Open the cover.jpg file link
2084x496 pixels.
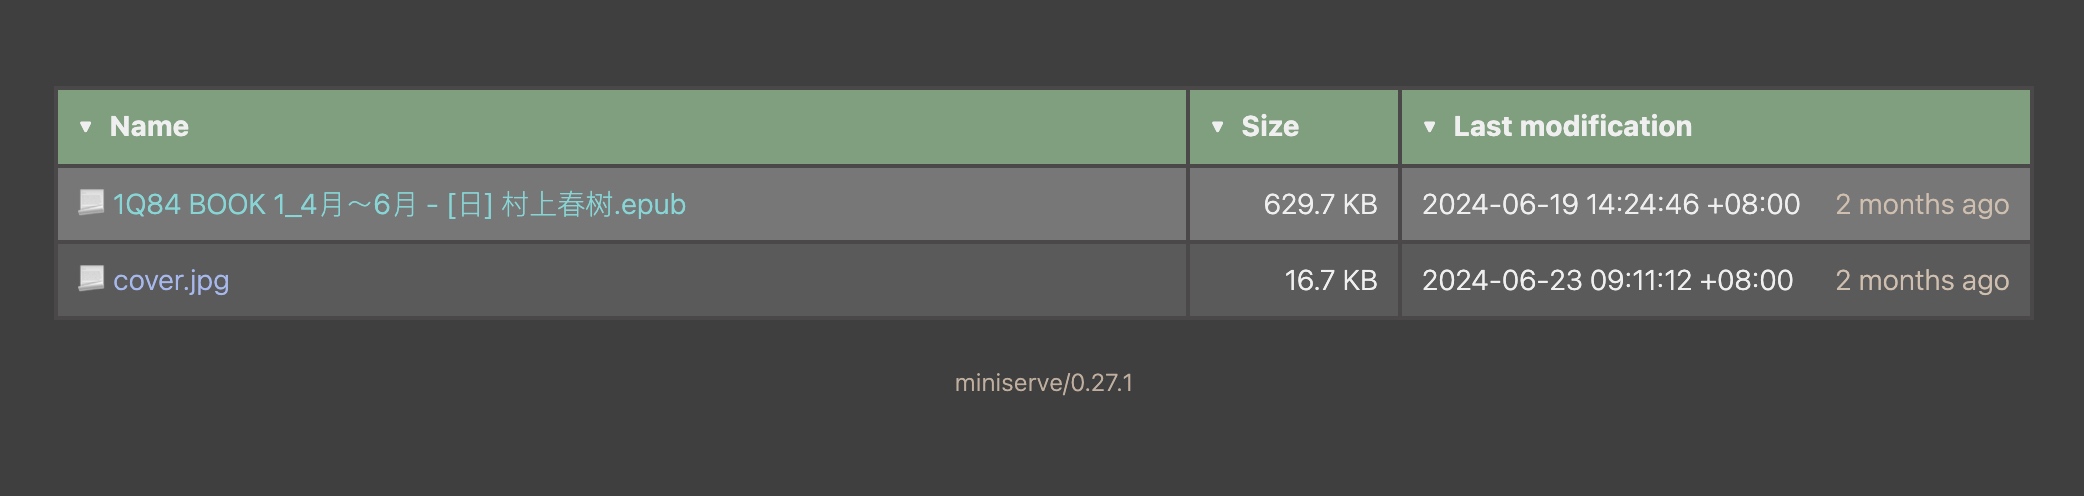[x=171, y=281]
